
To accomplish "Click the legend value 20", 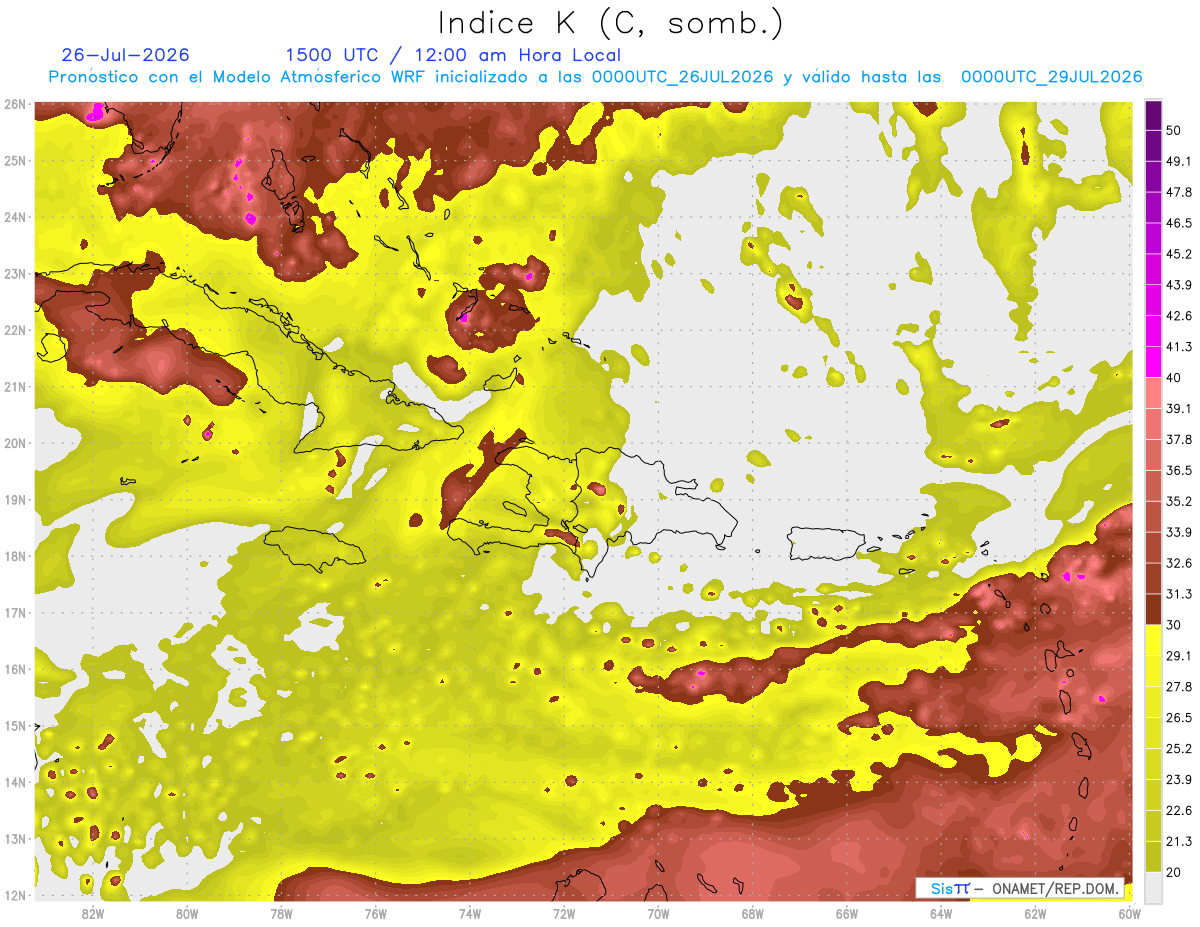I will pyautogui.click(x=1174, y=873).
